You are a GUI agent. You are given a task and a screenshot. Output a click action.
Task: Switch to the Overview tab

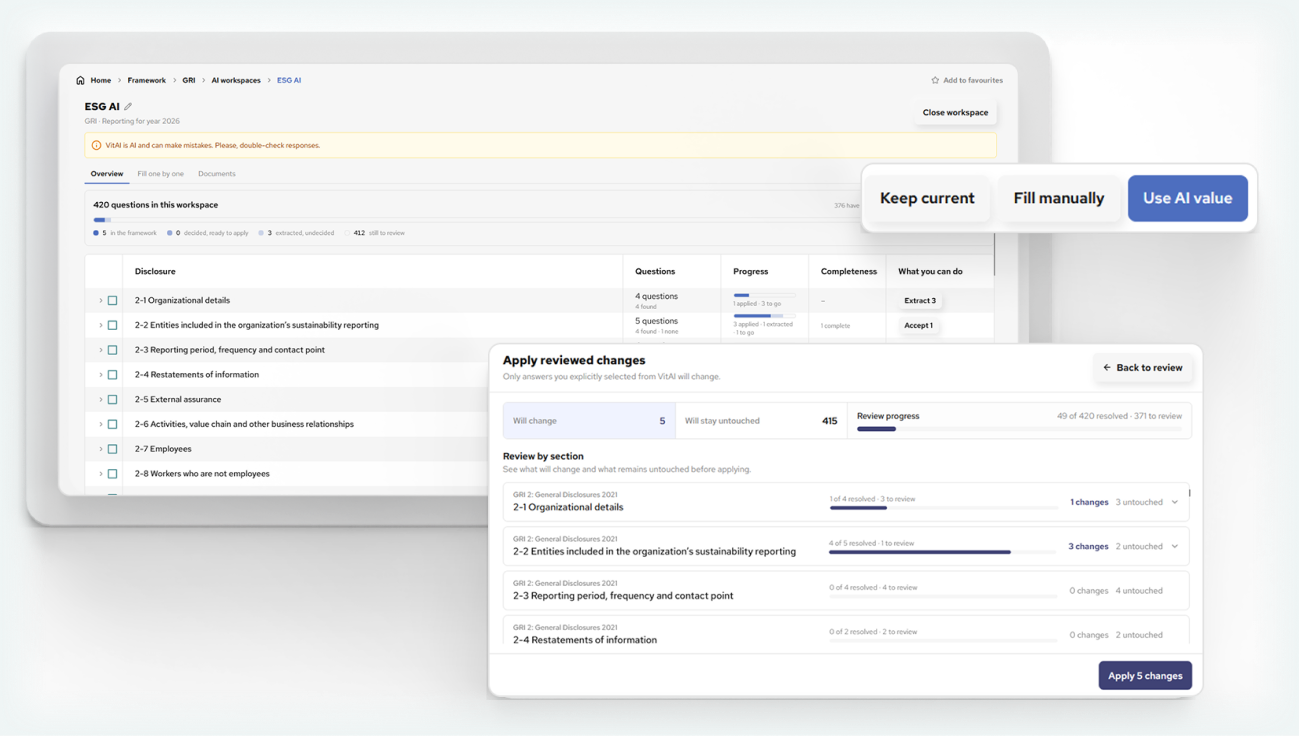[107, 174]
